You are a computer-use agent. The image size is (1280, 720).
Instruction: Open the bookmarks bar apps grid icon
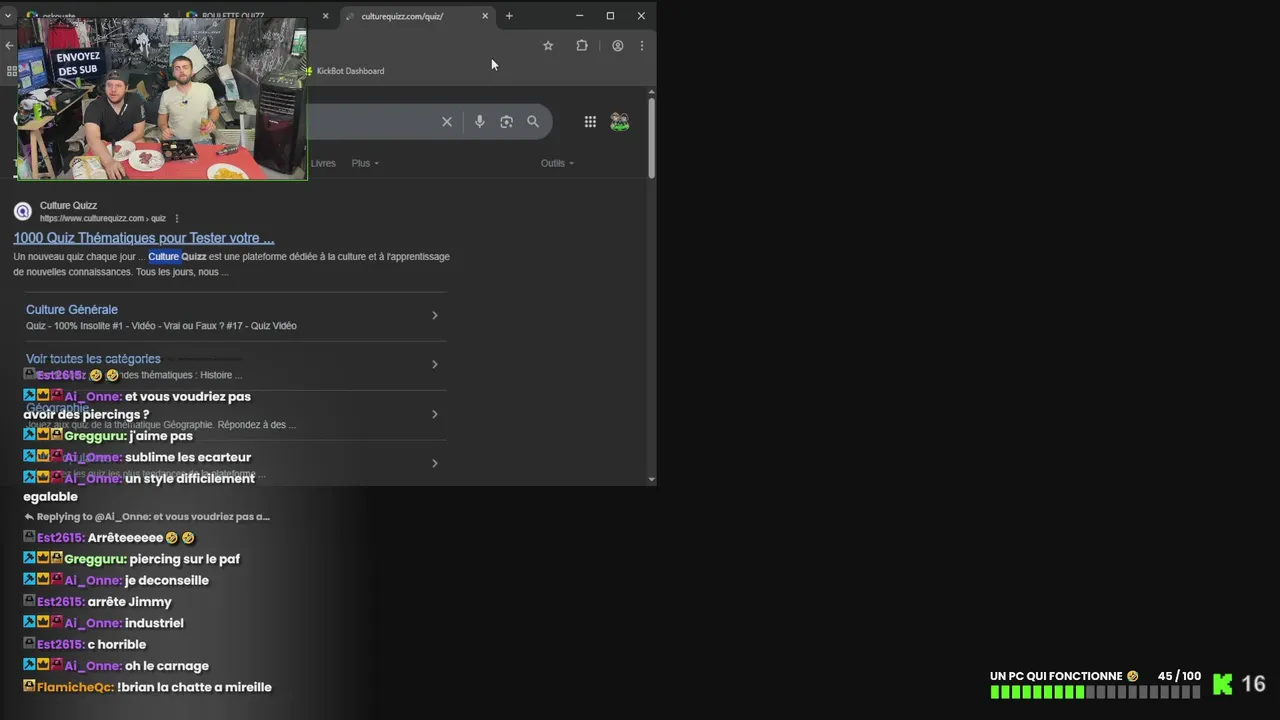pos(12,71)
